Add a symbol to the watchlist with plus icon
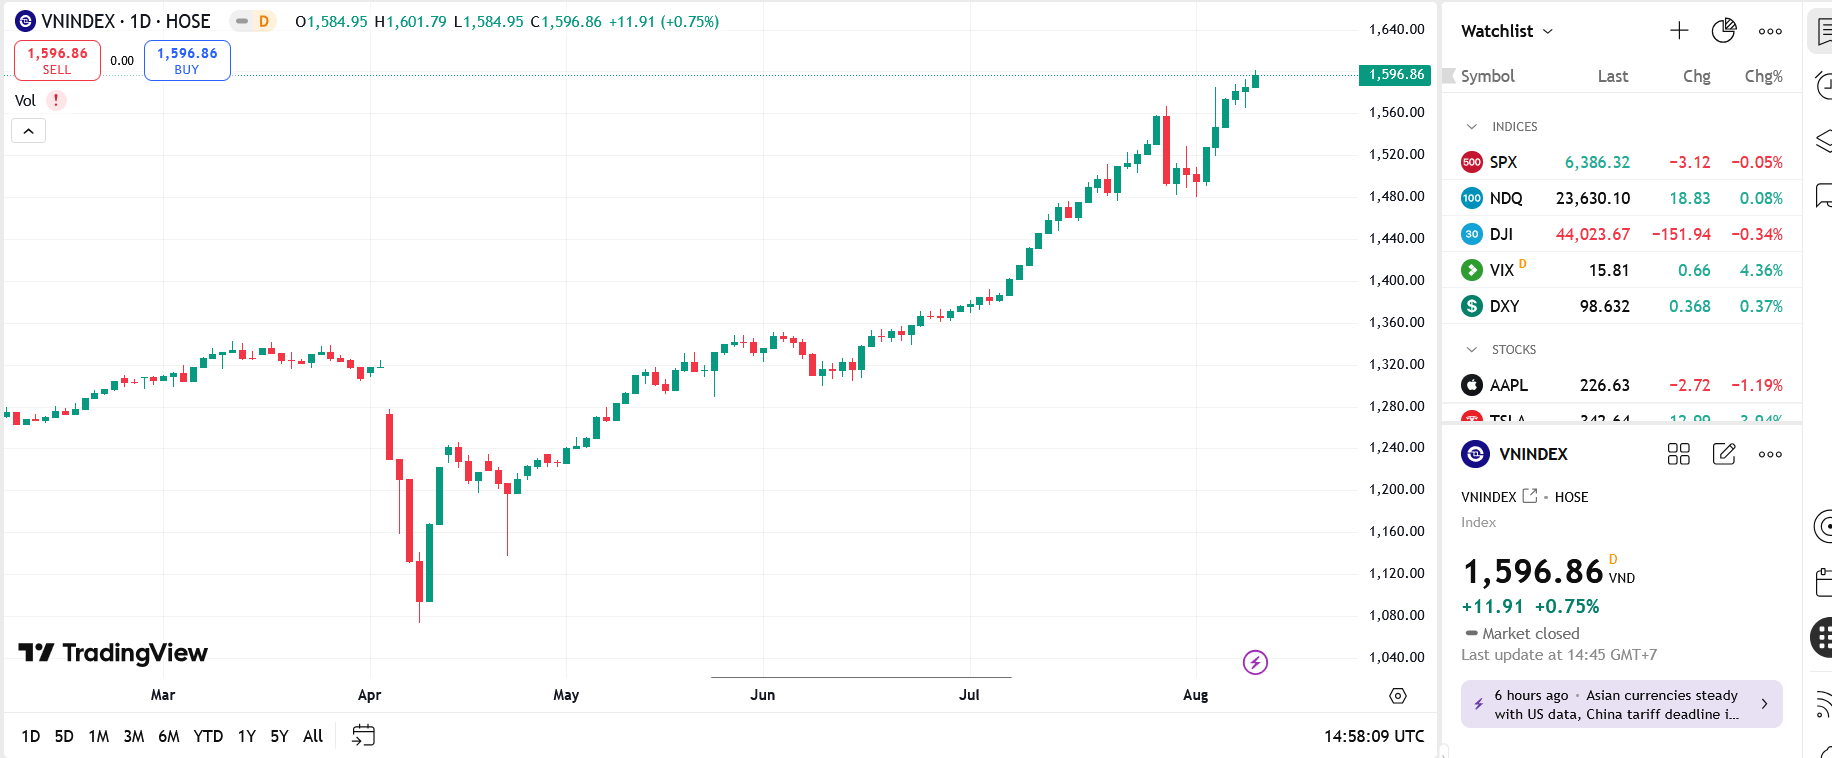Screen dimensions: 1832x758 click(x=1679, y=31)
